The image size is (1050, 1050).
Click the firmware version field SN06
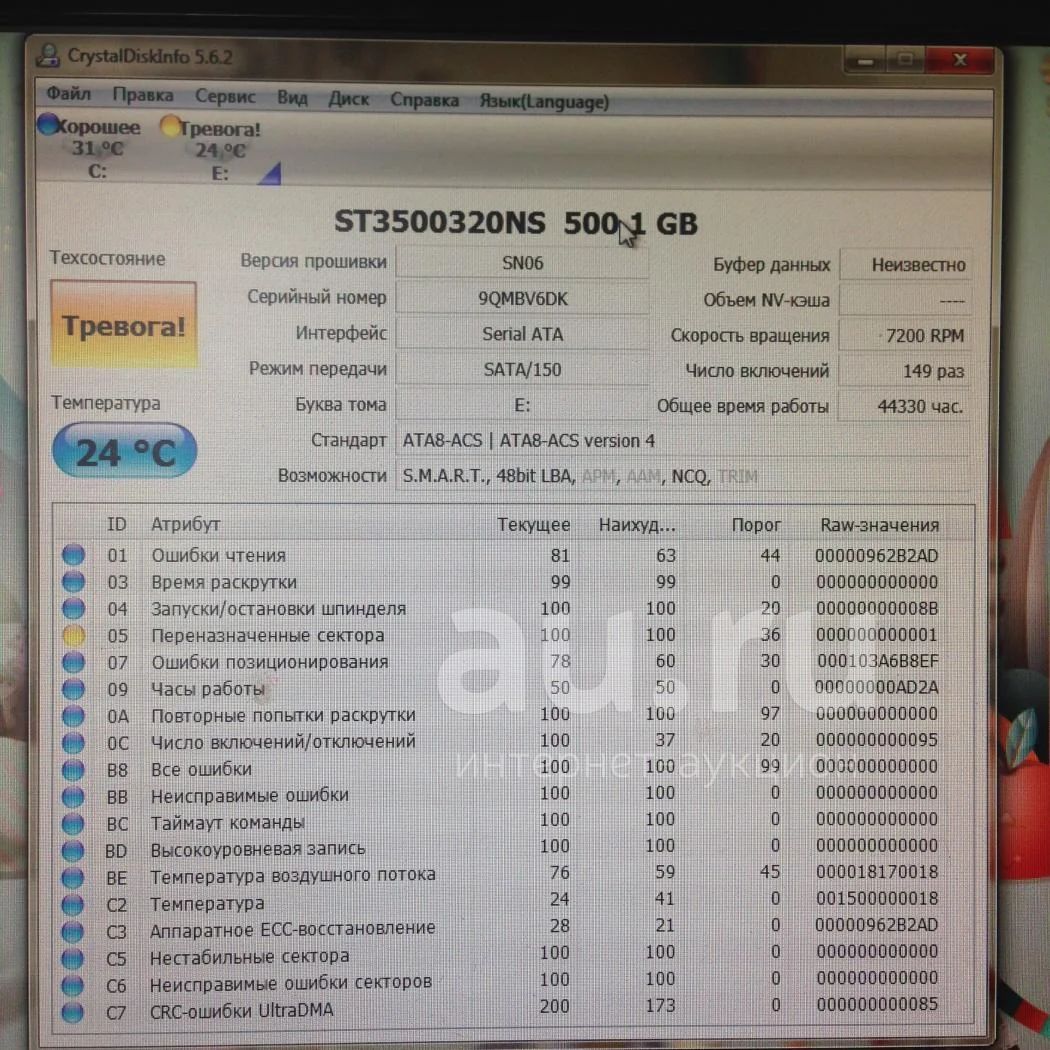tap(522, 263)
